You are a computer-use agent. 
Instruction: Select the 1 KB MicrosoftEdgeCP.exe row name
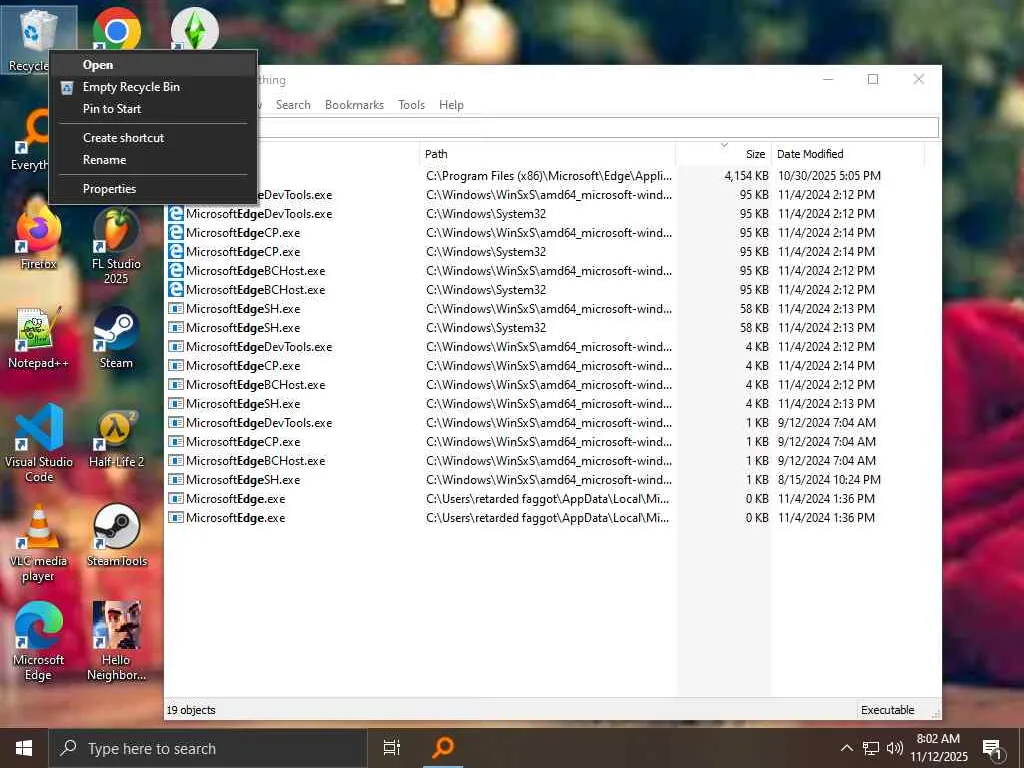click(x=243, y=441)
